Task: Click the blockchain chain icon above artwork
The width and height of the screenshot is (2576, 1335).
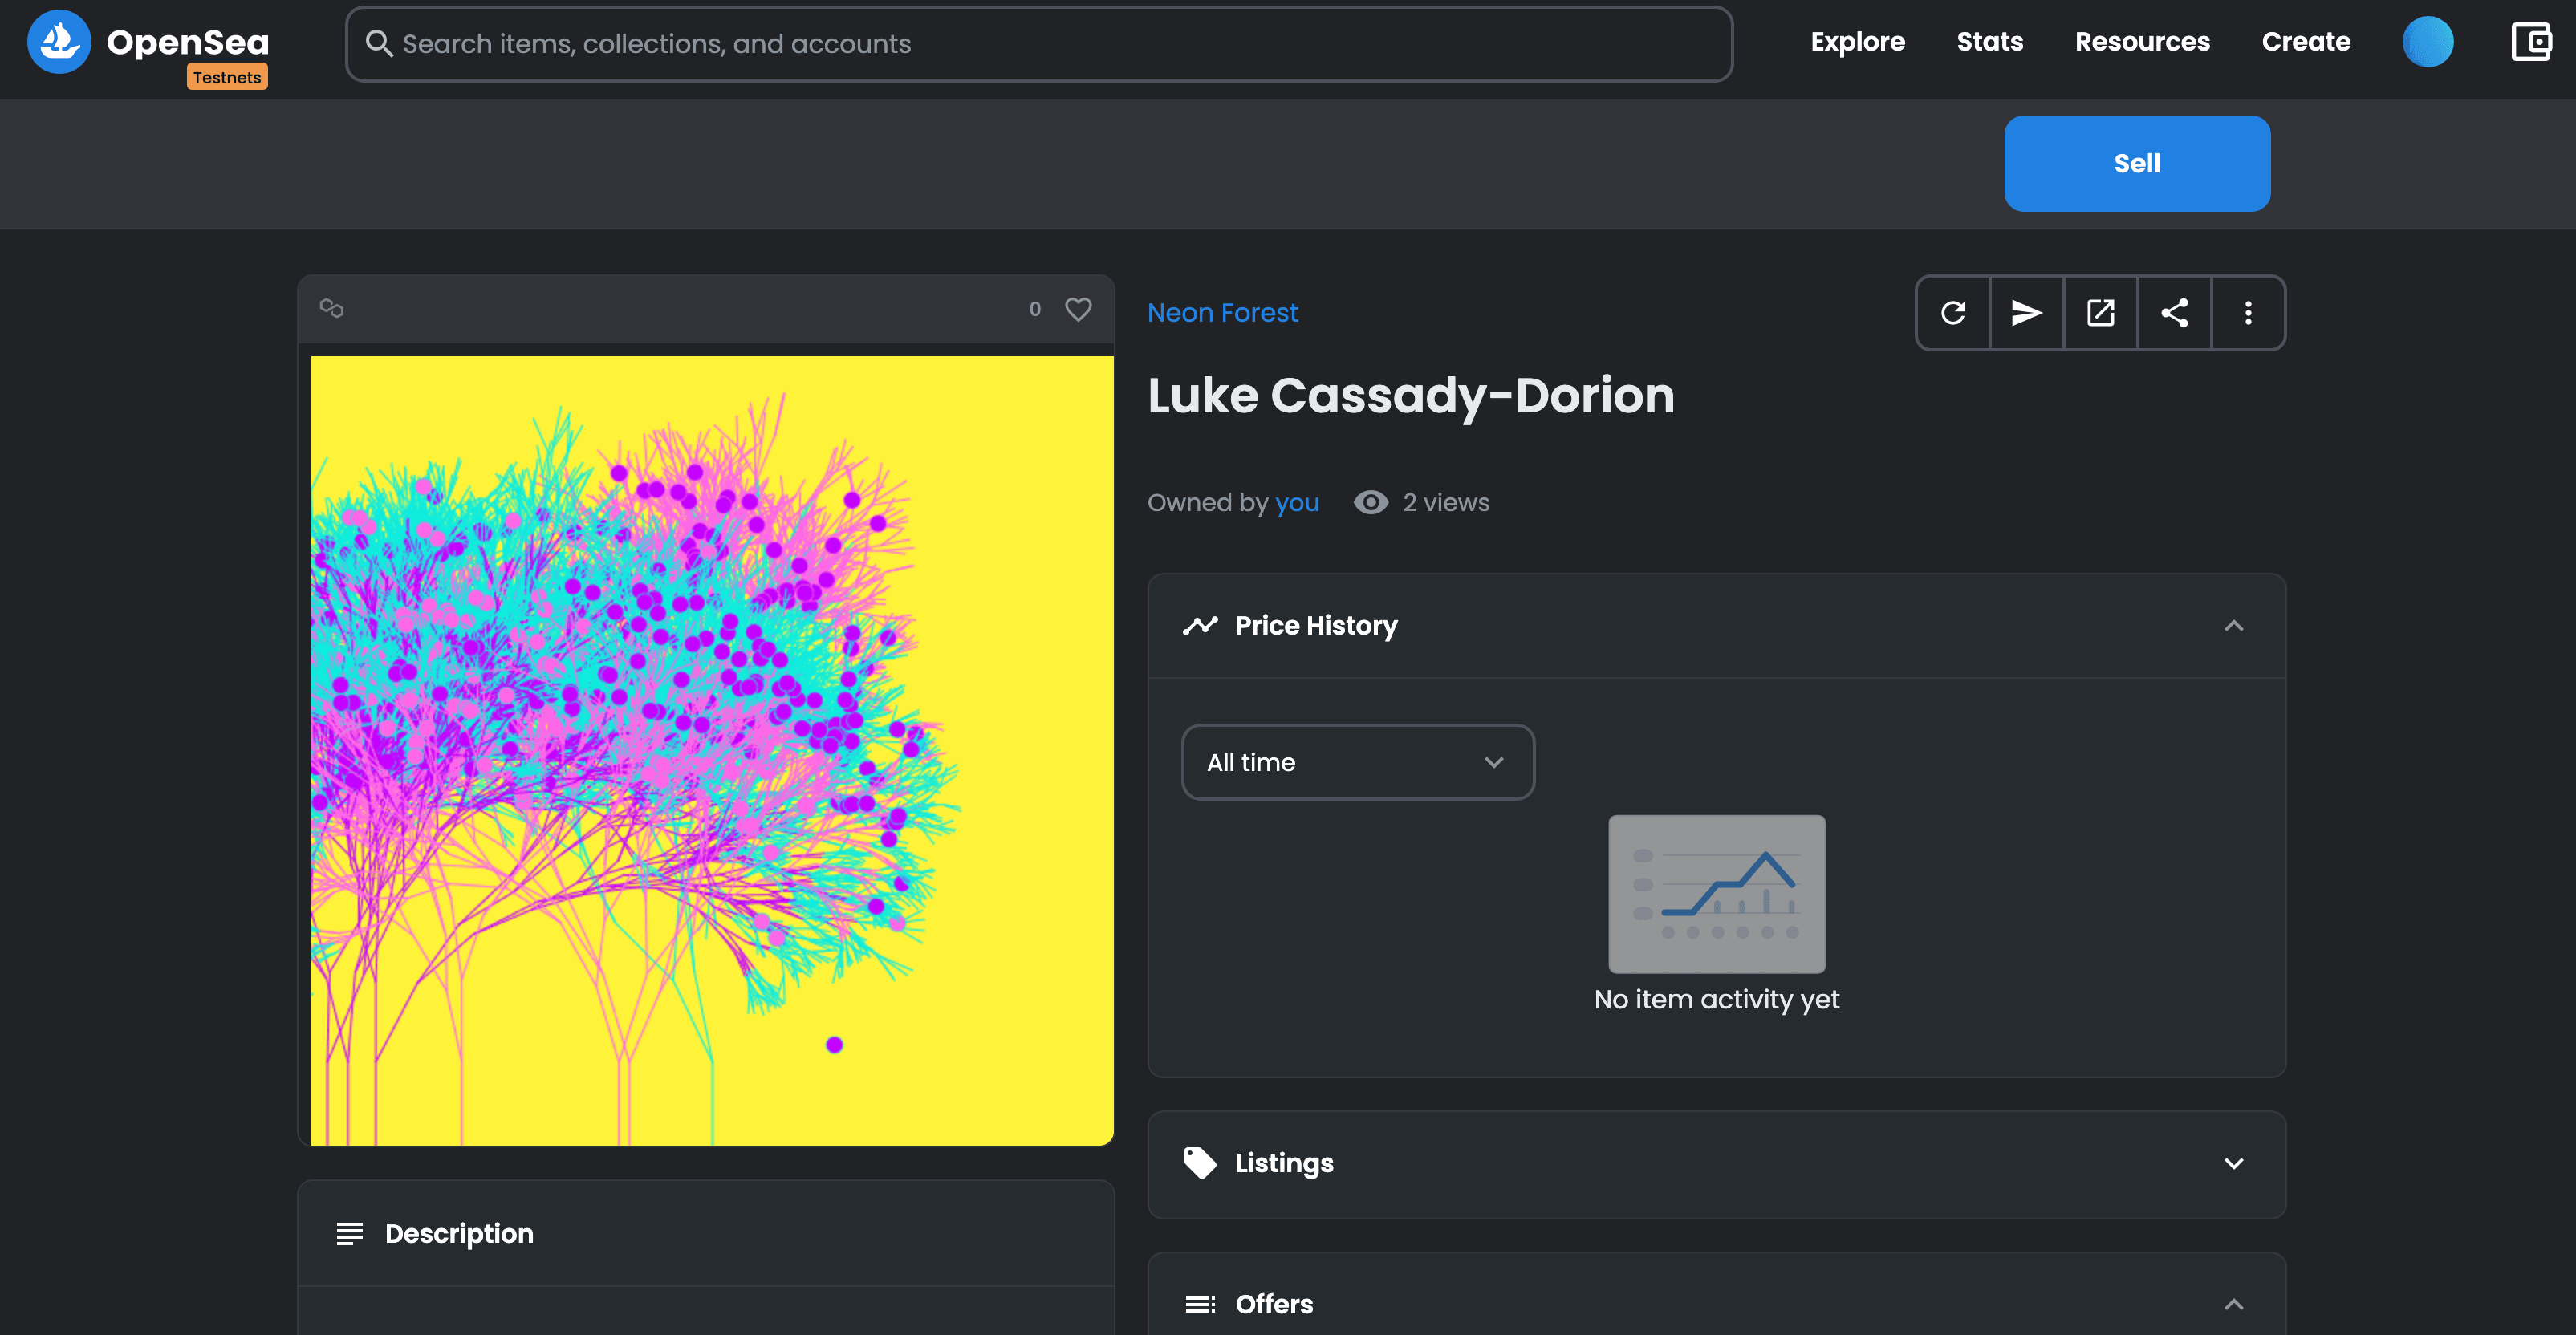Action: pos(332,309)
